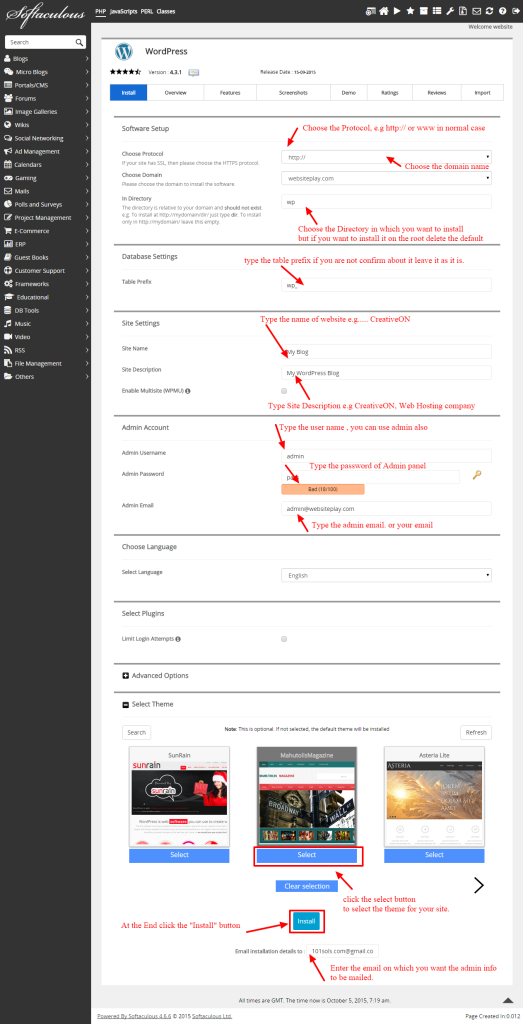The image size is (523, 1024).
Task: Expand Wikis category chevron
Action: tap(87, 125)
